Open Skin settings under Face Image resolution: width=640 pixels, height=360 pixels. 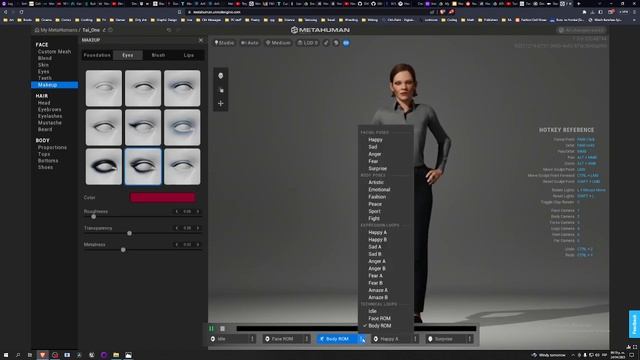pyautogui.click(x=43, y=65)
